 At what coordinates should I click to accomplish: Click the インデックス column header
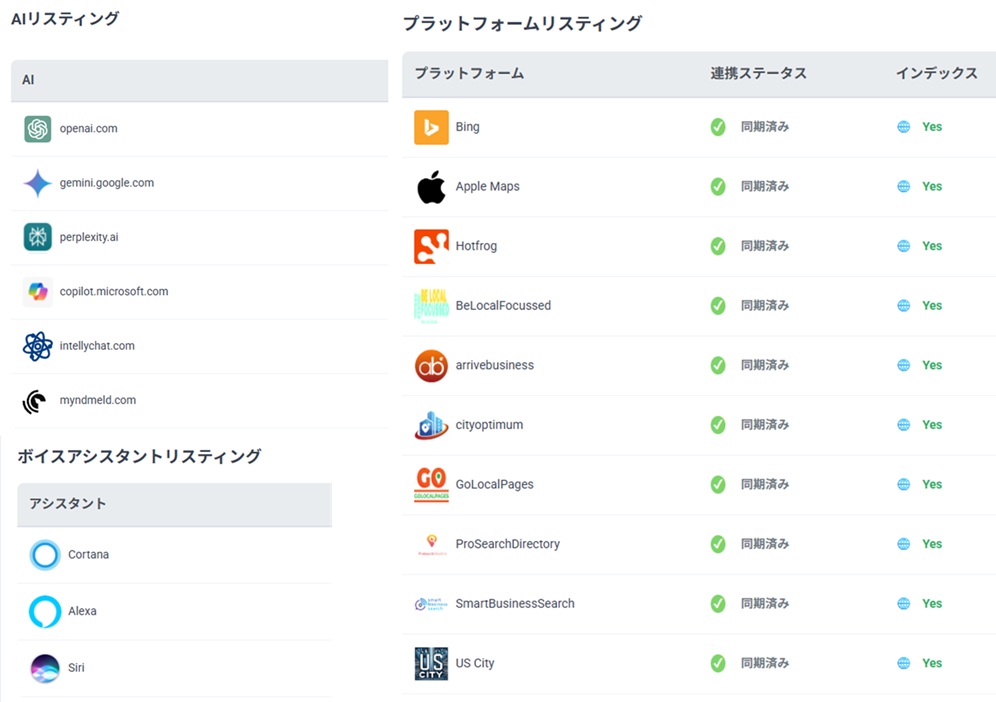pyautogui.click(x=936, y=74)
